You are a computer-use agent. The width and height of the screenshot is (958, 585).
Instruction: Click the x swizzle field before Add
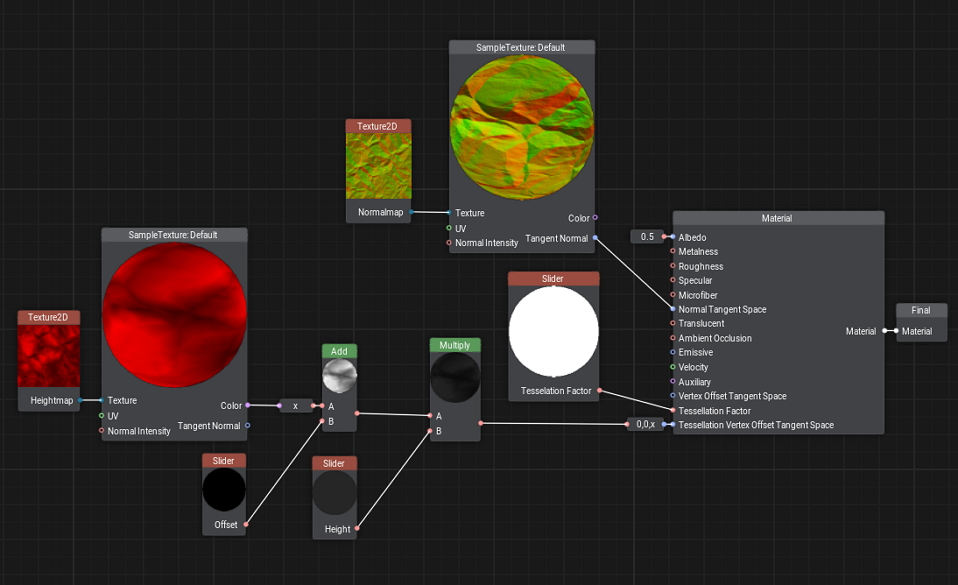295,406
